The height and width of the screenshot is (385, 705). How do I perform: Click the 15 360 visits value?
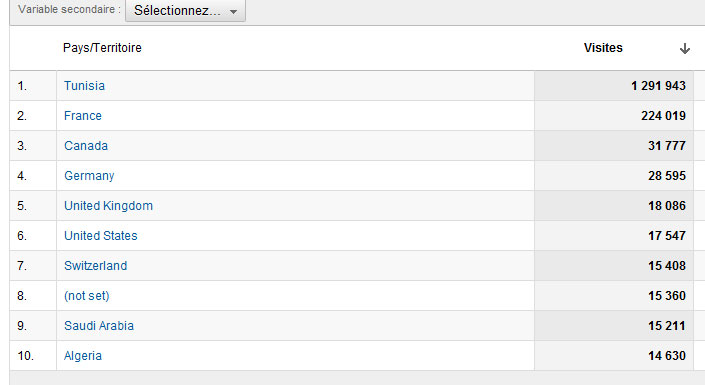pyautogui.click(x=667, y=296)
